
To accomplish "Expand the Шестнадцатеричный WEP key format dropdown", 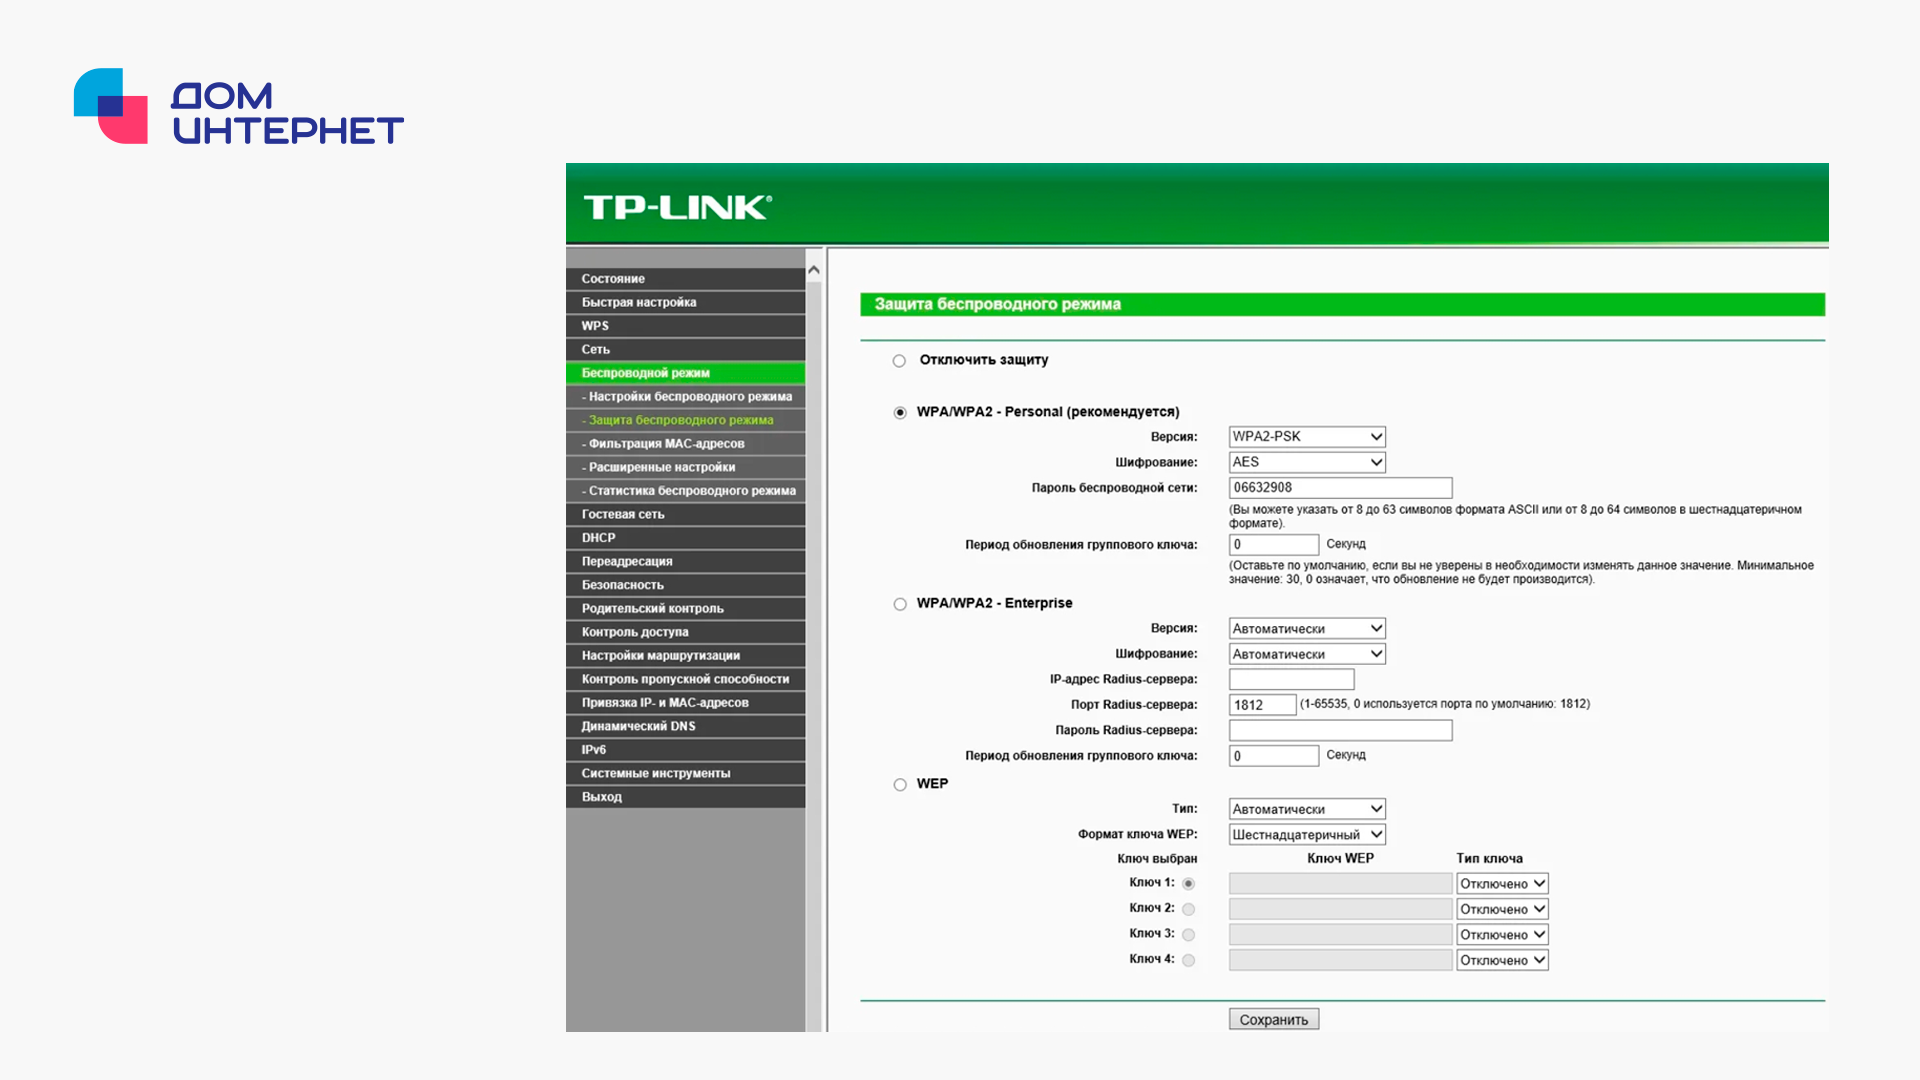I will point(1307,835).
